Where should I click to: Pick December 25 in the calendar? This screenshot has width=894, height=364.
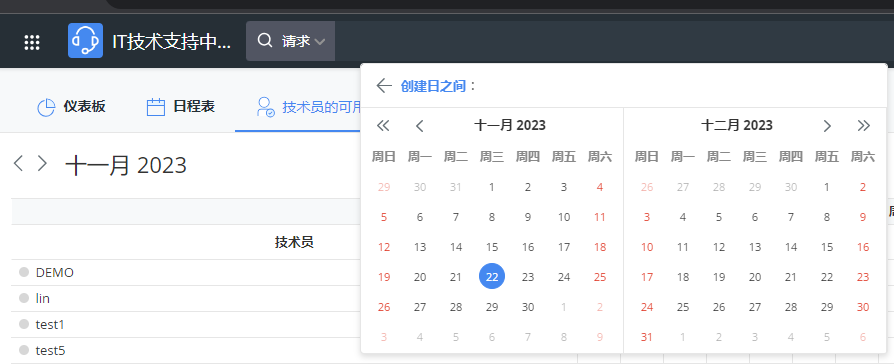point(683,307)
